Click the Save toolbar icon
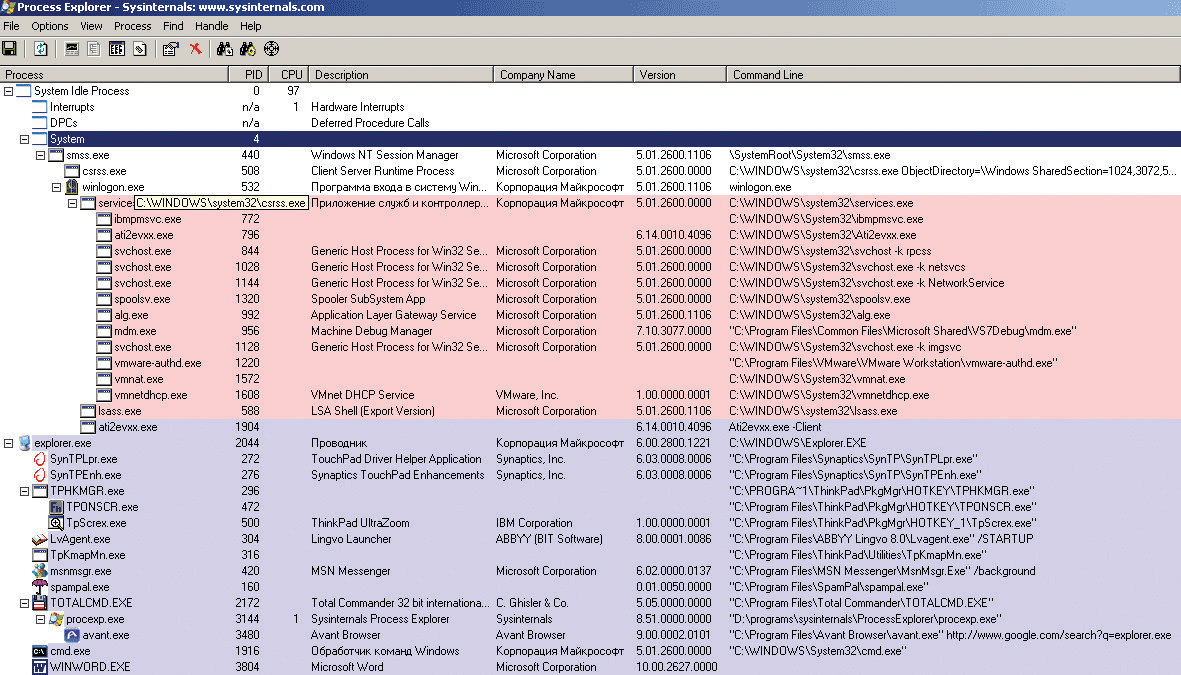This screenshot has height=675, width=1181. [x=10, y=49]
